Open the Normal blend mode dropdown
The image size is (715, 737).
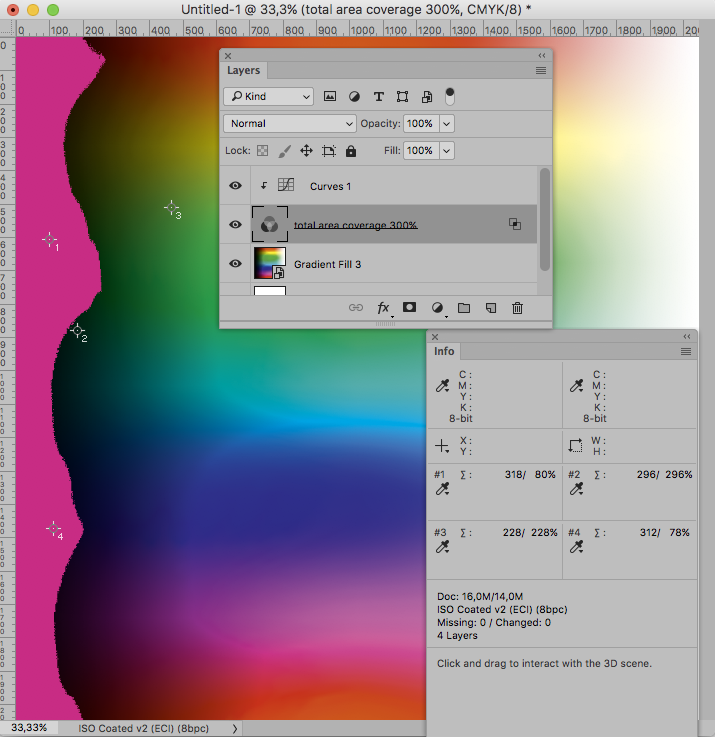pos(290,124)
